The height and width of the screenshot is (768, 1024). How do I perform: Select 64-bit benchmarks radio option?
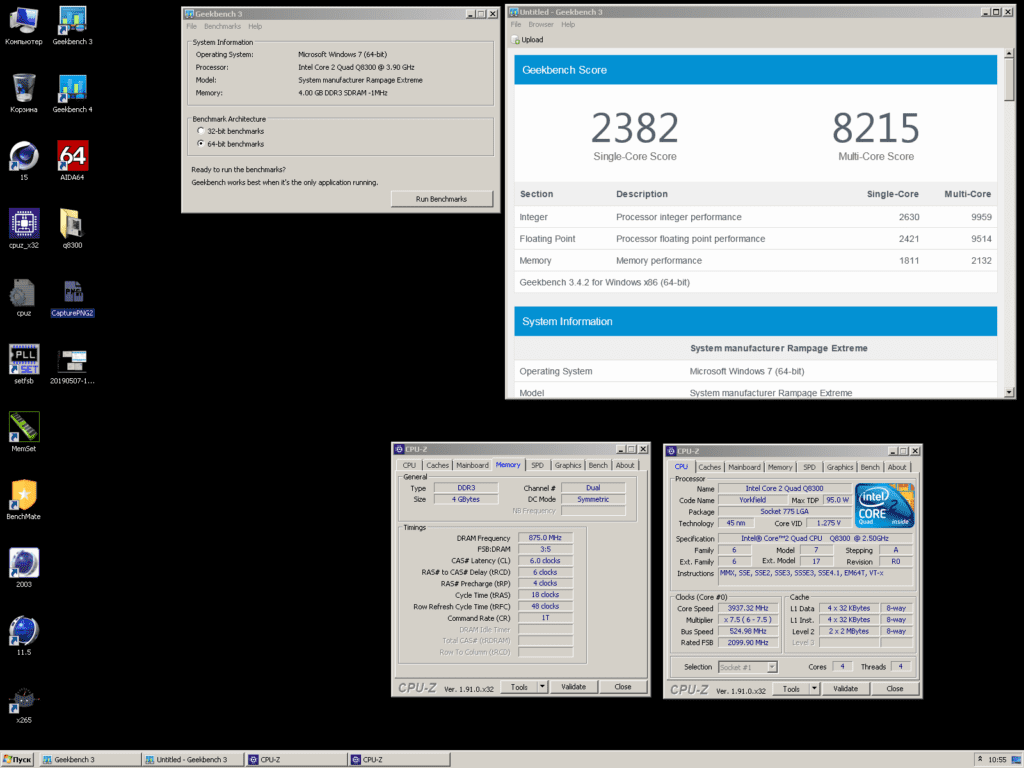200,144
